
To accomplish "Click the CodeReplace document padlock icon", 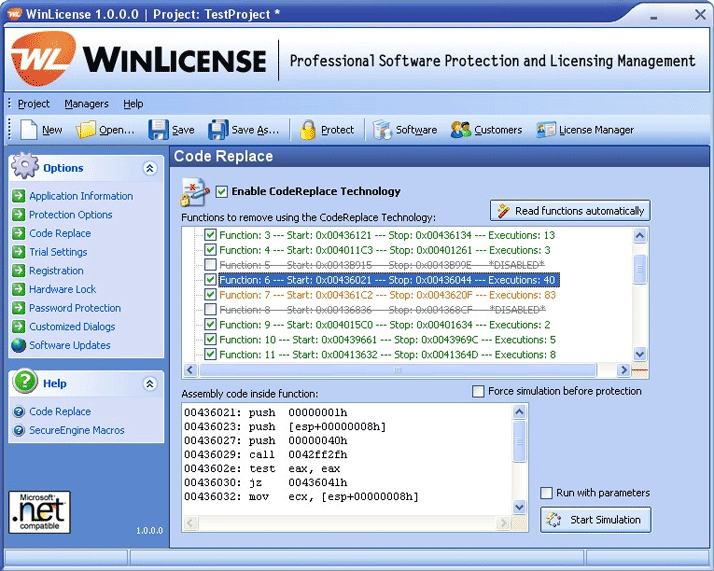I will (x=195, y=192).
